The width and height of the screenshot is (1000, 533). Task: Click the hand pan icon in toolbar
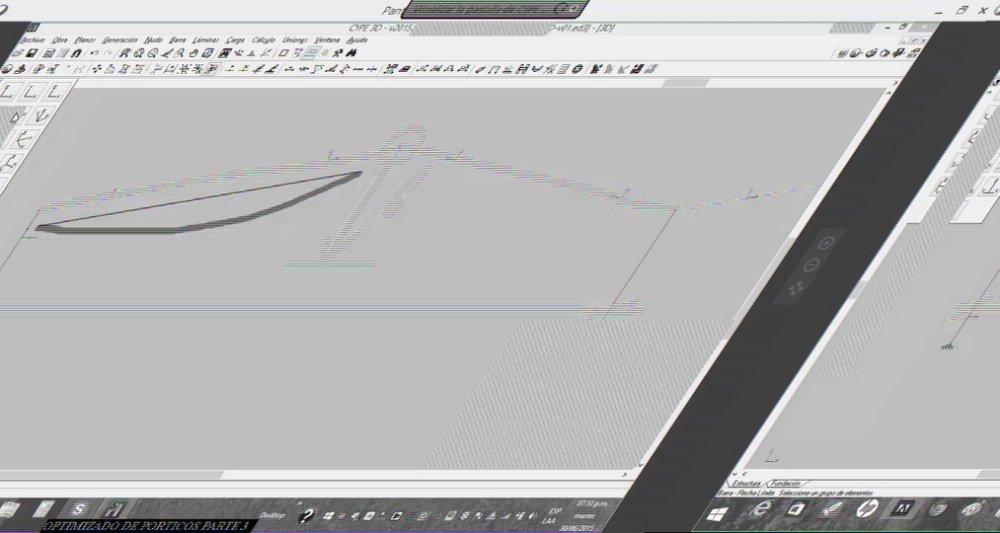pos(193,54)
